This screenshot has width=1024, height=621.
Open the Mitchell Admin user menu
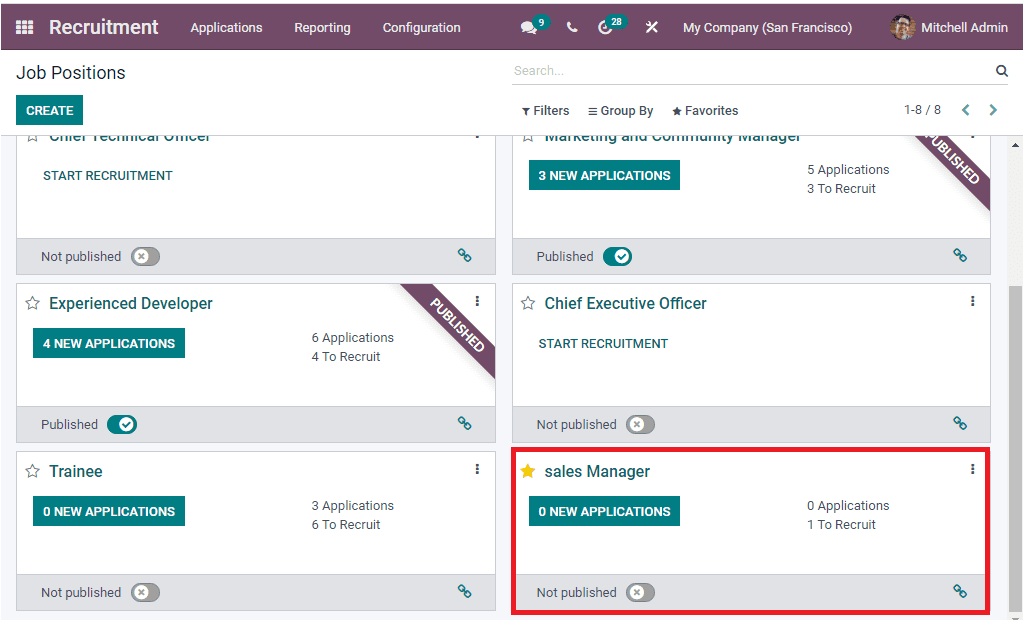click(x=950, y=27)
